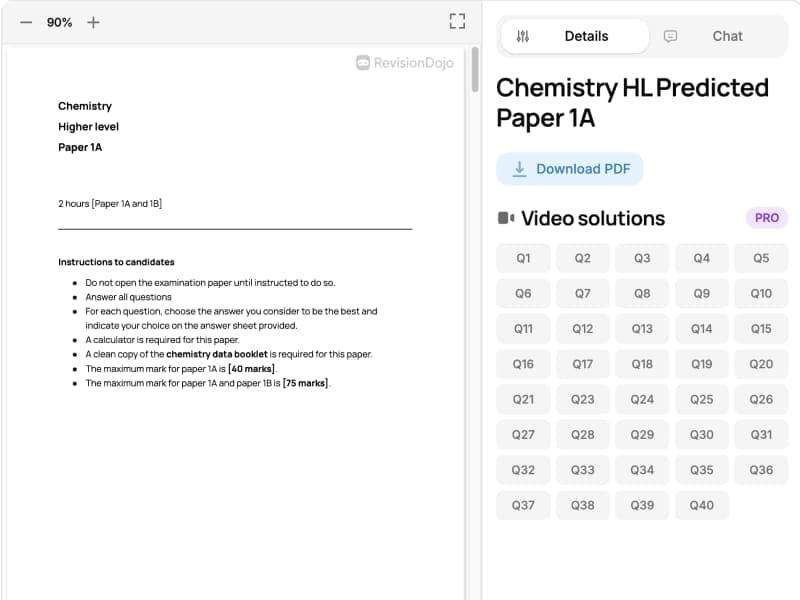Click the PRO badge

click(x=764, y=218)
